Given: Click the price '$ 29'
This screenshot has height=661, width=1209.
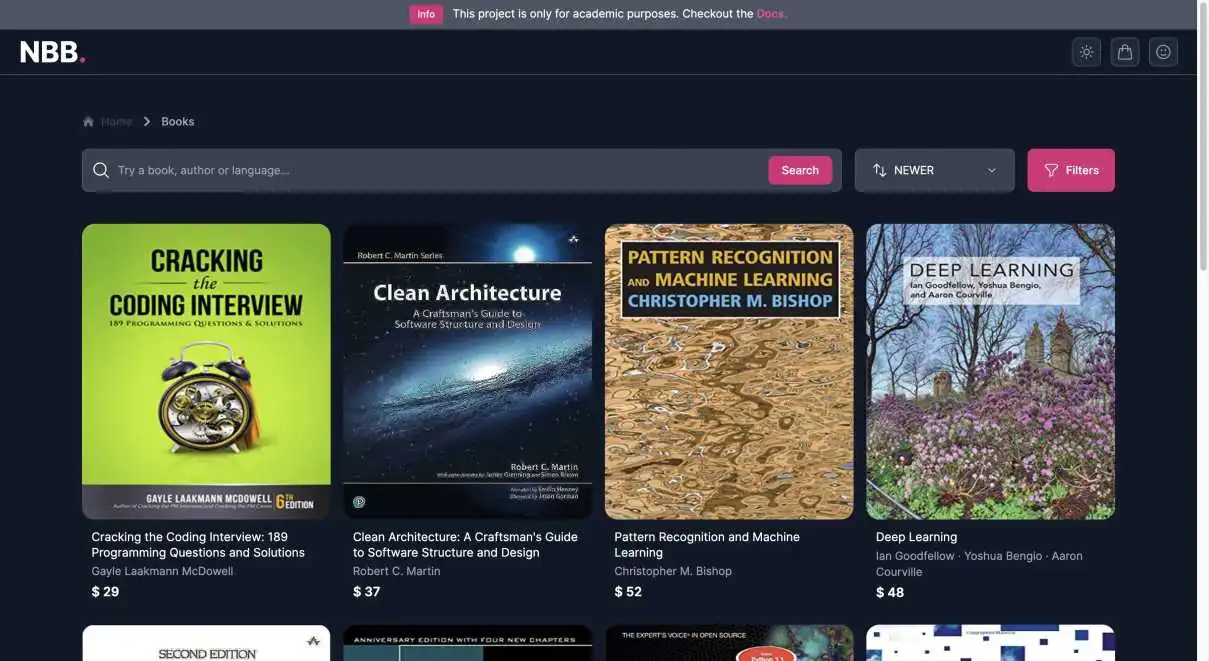Looking at the screenshot, I should click(x=105, y=591).
